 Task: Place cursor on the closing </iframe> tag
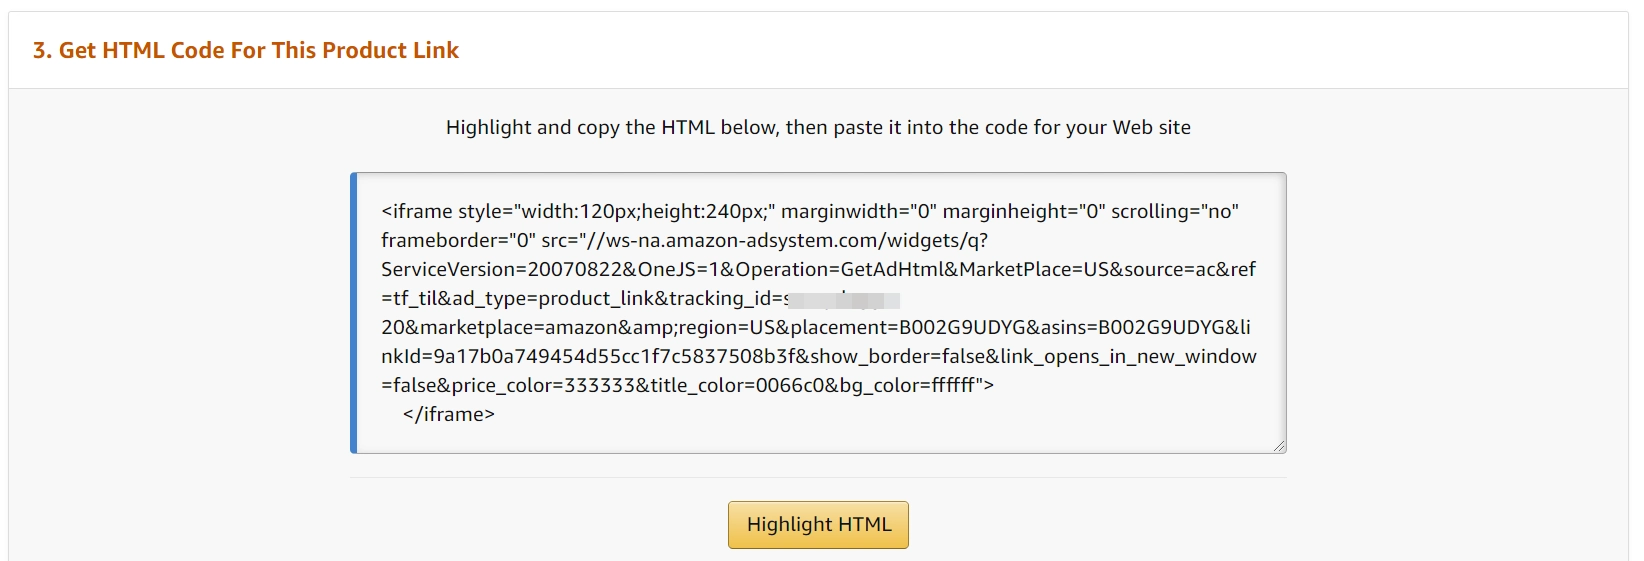click(449, 414)
